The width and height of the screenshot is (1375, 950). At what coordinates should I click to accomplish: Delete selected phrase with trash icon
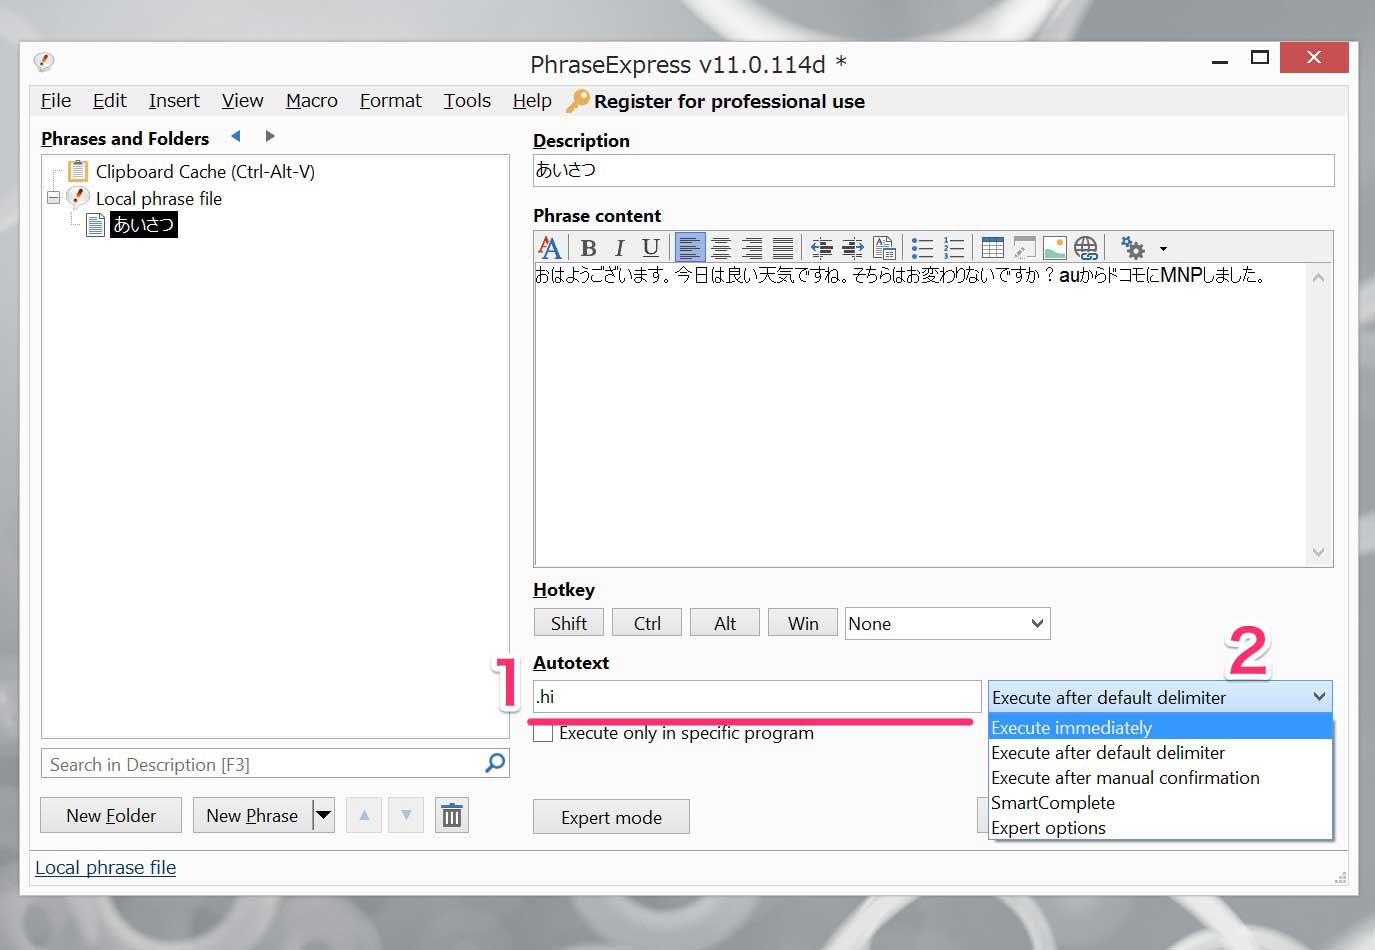(452, 816)
